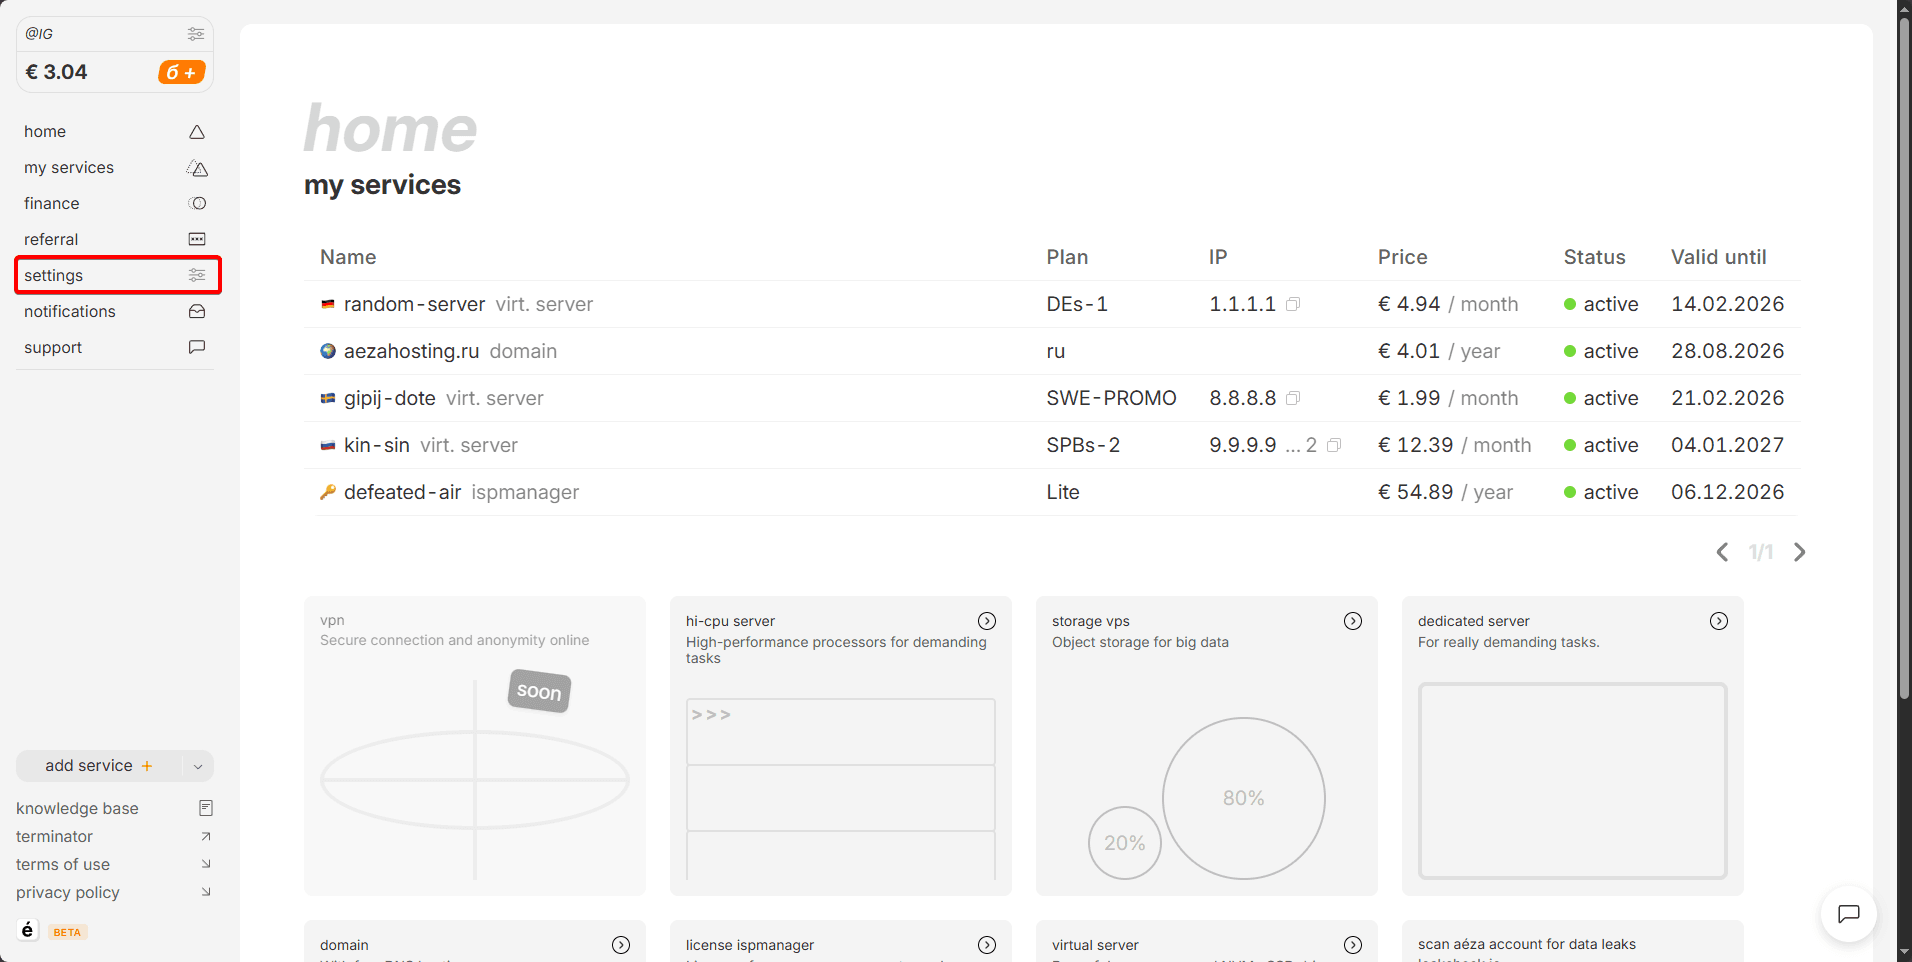This screenshot has height=962, width=1912.
Task: Click the top-up balance plus button
Action: [181, 72]
